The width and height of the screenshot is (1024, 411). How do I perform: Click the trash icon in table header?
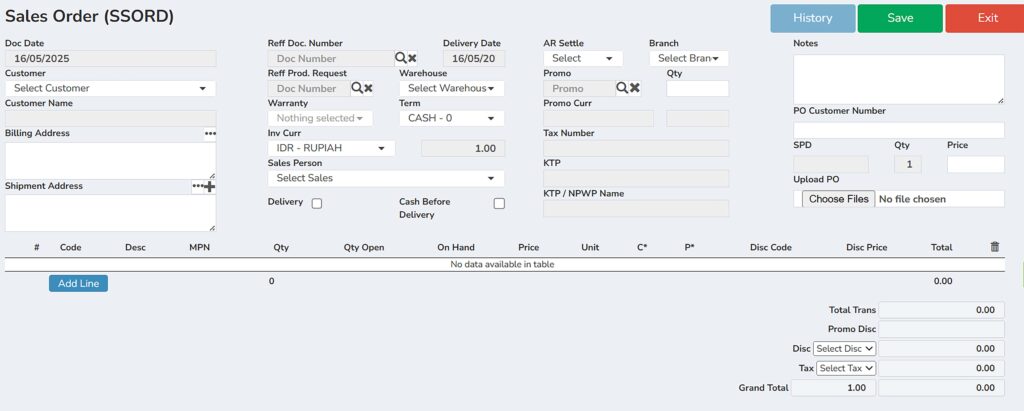pos(995,247)
